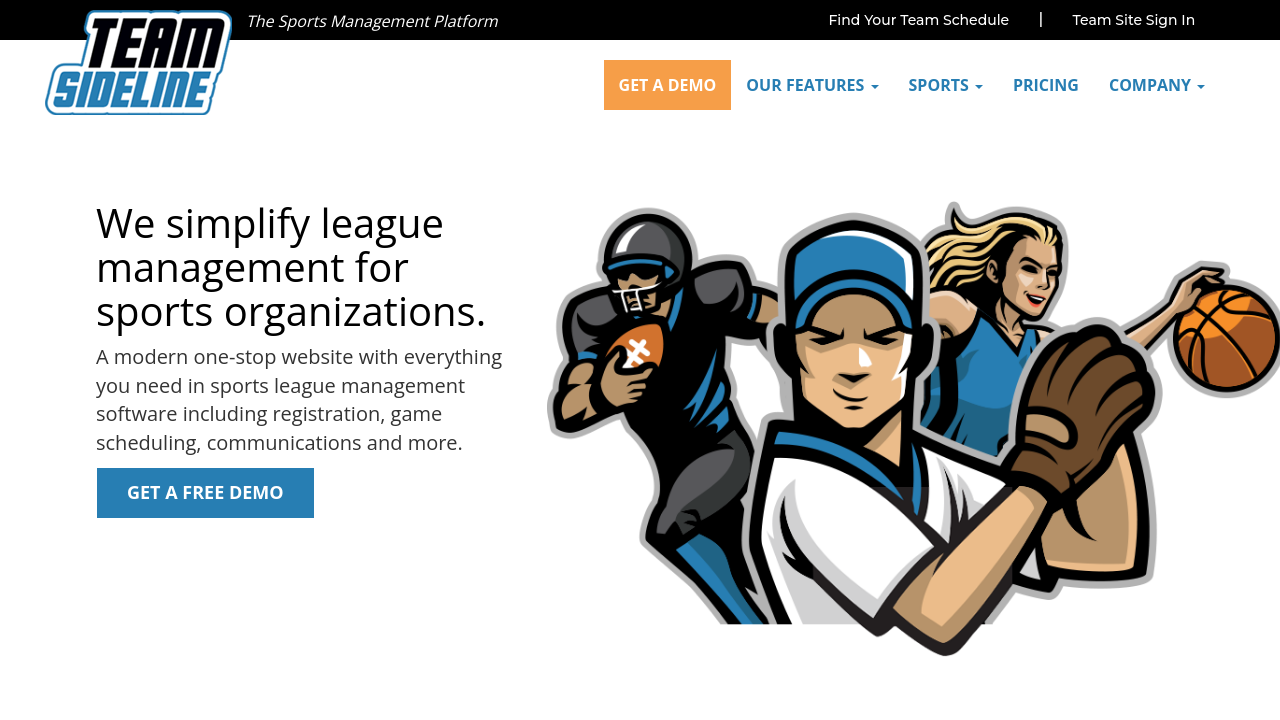This screenshot has width=1280, height=720.
Task: Click the blue Get a Free Demo button
Action: tap(205, 493)
